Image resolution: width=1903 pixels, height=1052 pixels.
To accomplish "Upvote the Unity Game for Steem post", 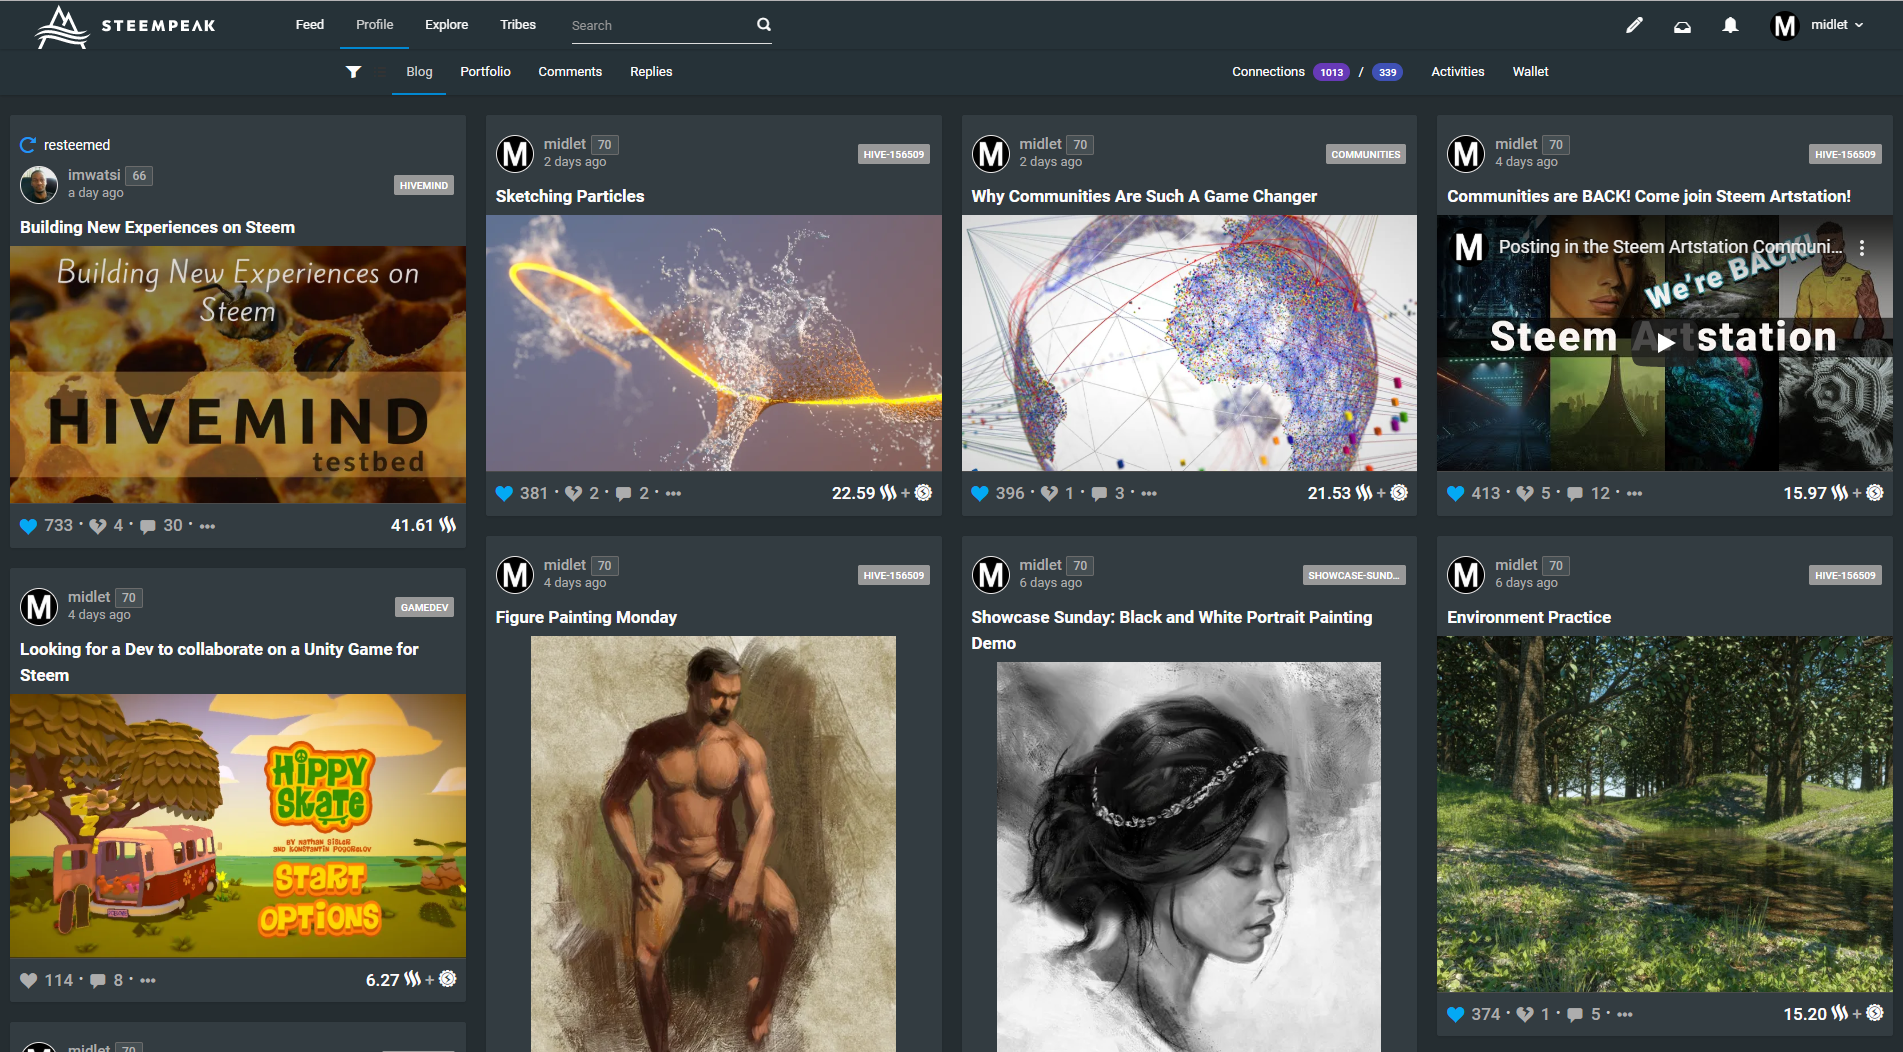I will [28, 981].
